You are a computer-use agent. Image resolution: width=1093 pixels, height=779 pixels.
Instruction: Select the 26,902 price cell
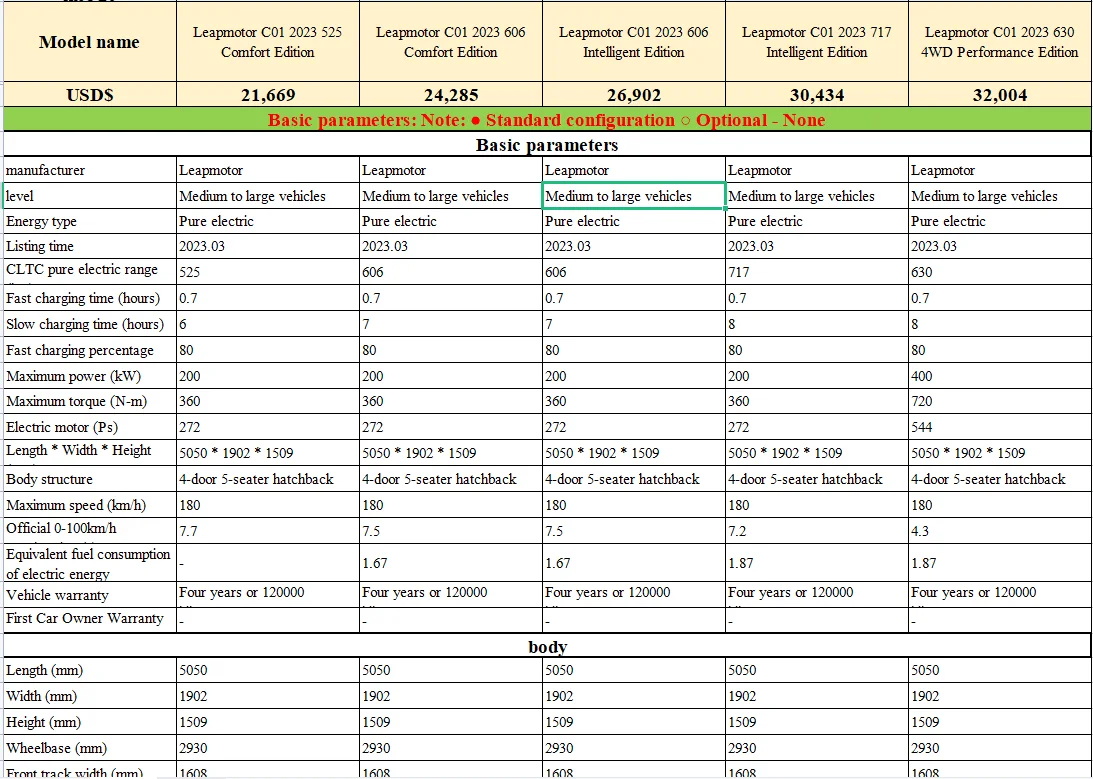(633, 95)
